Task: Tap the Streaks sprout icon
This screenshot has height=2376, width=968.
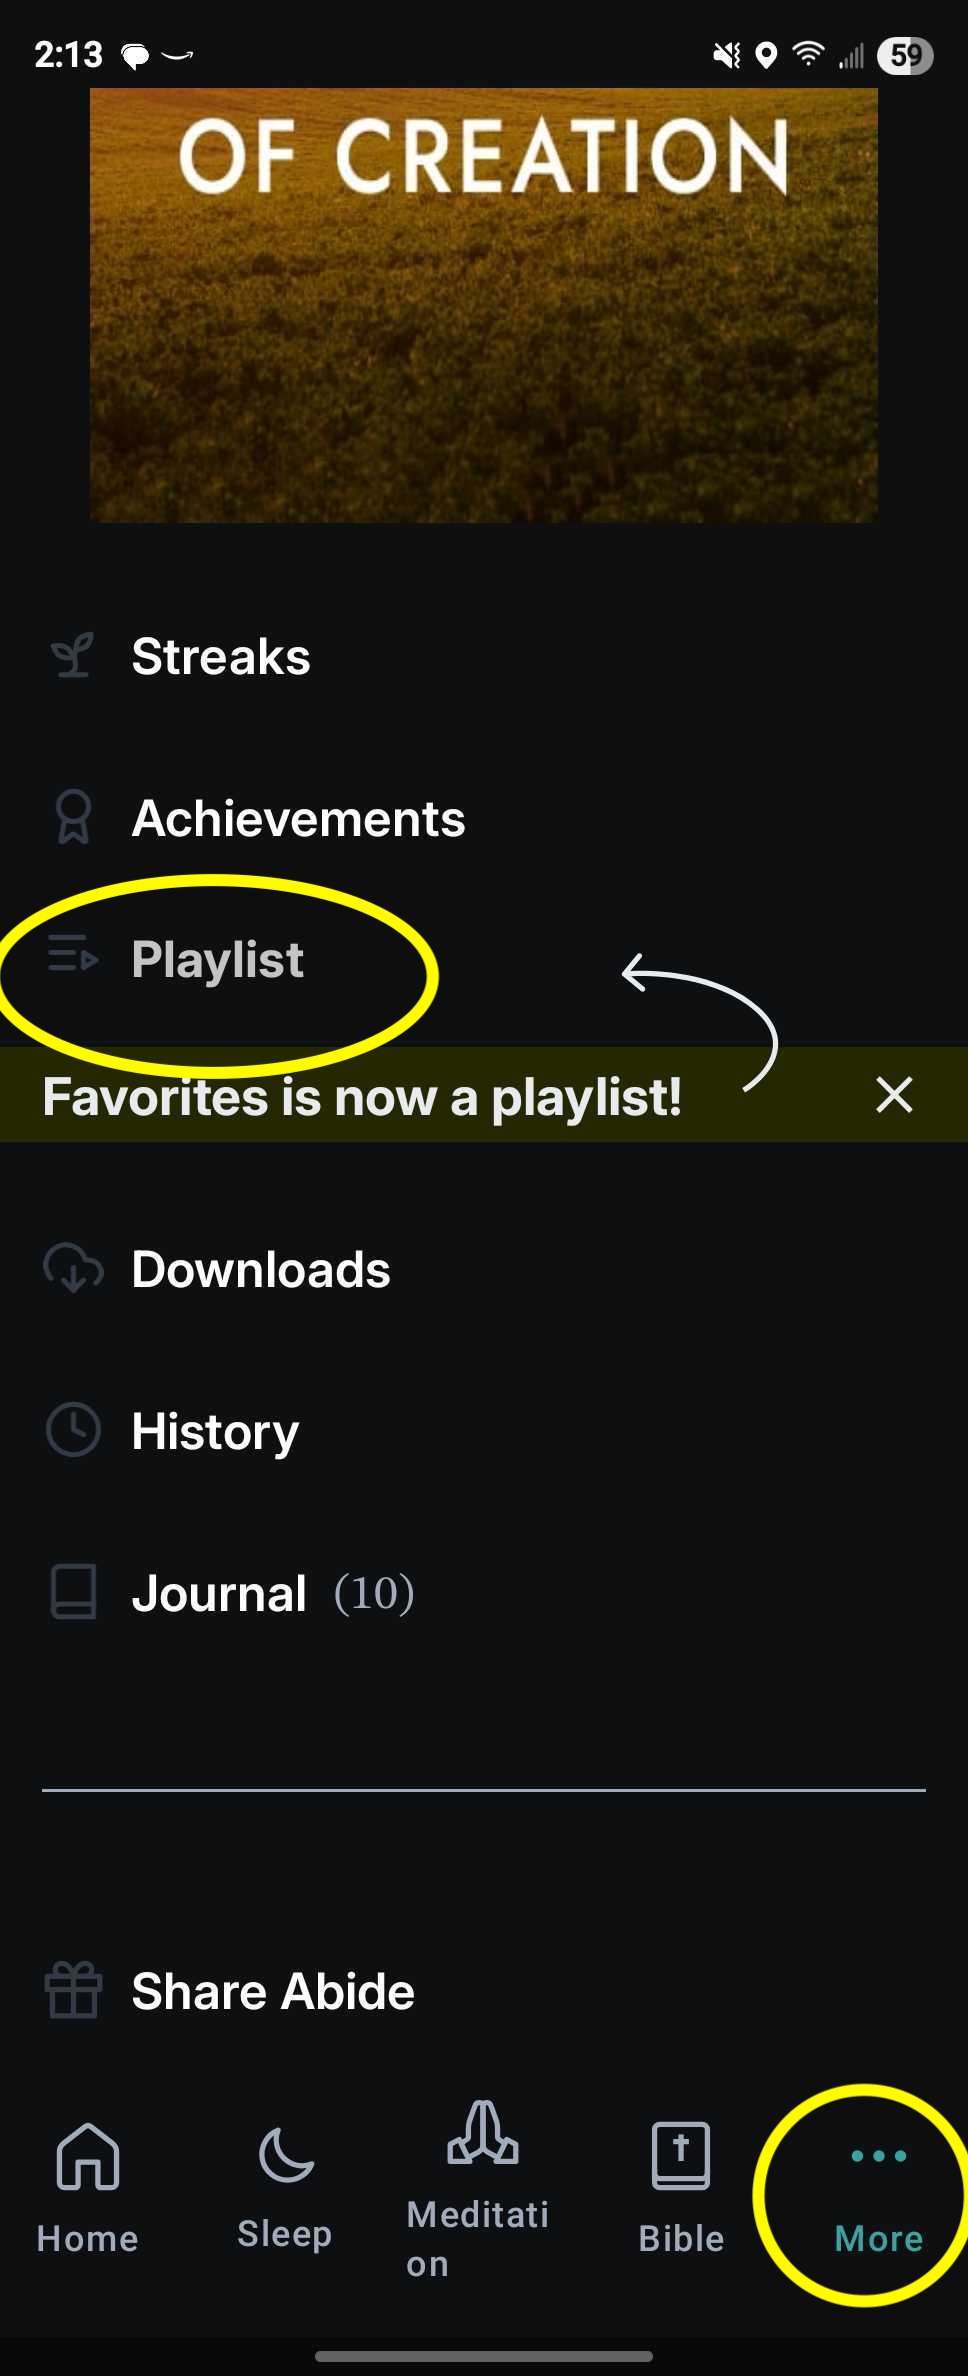Action: click(73, 656)
